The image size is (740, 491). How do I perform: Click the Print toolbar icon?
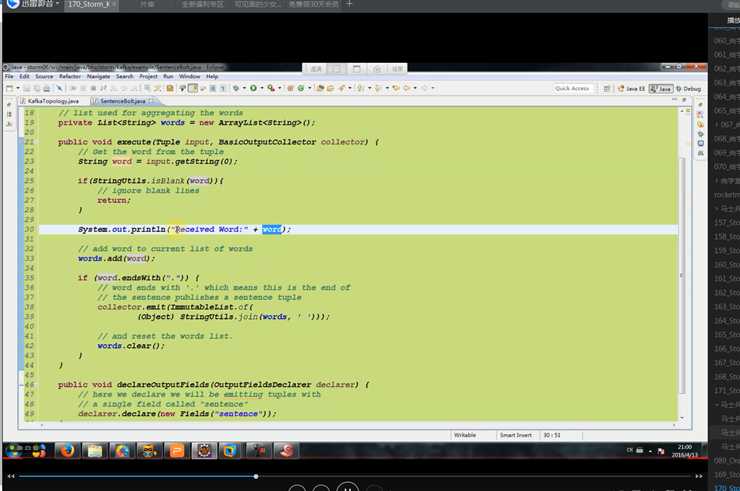coord(47,88)
